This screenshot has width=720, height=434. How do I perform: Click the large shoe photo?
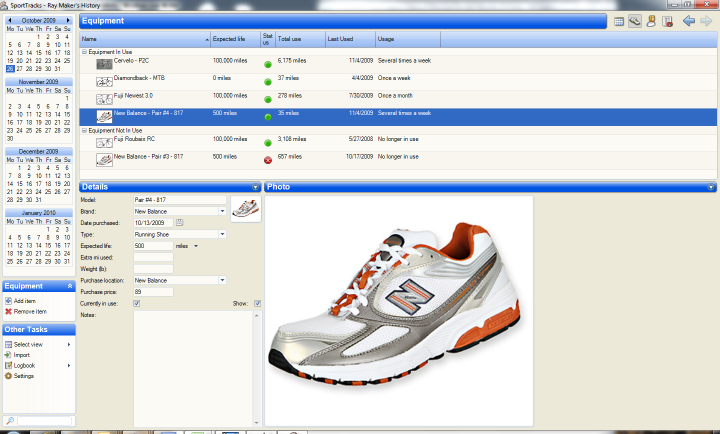399,311
